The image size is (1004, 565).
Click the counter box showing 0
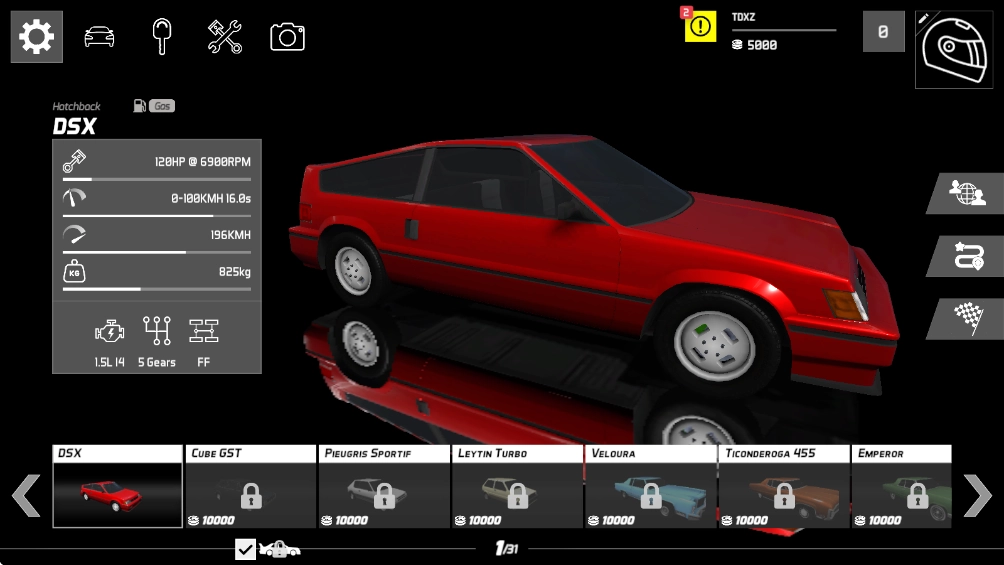tap(883, 32)
